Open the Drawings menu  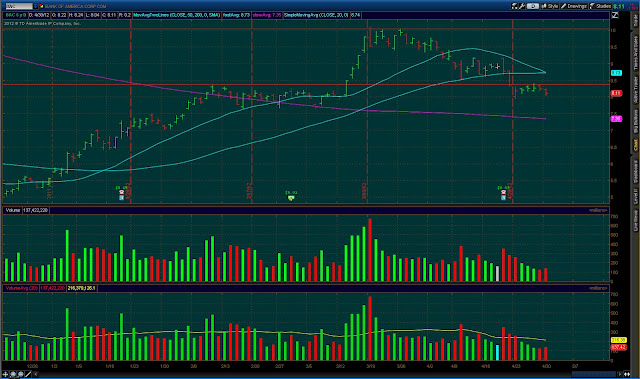(574, 6)
